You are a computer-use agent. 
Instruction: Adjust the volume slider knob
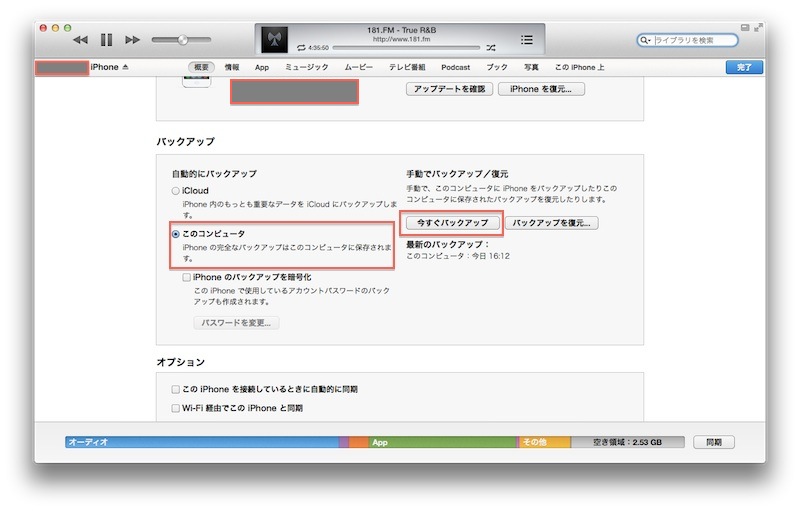(183, 40)
